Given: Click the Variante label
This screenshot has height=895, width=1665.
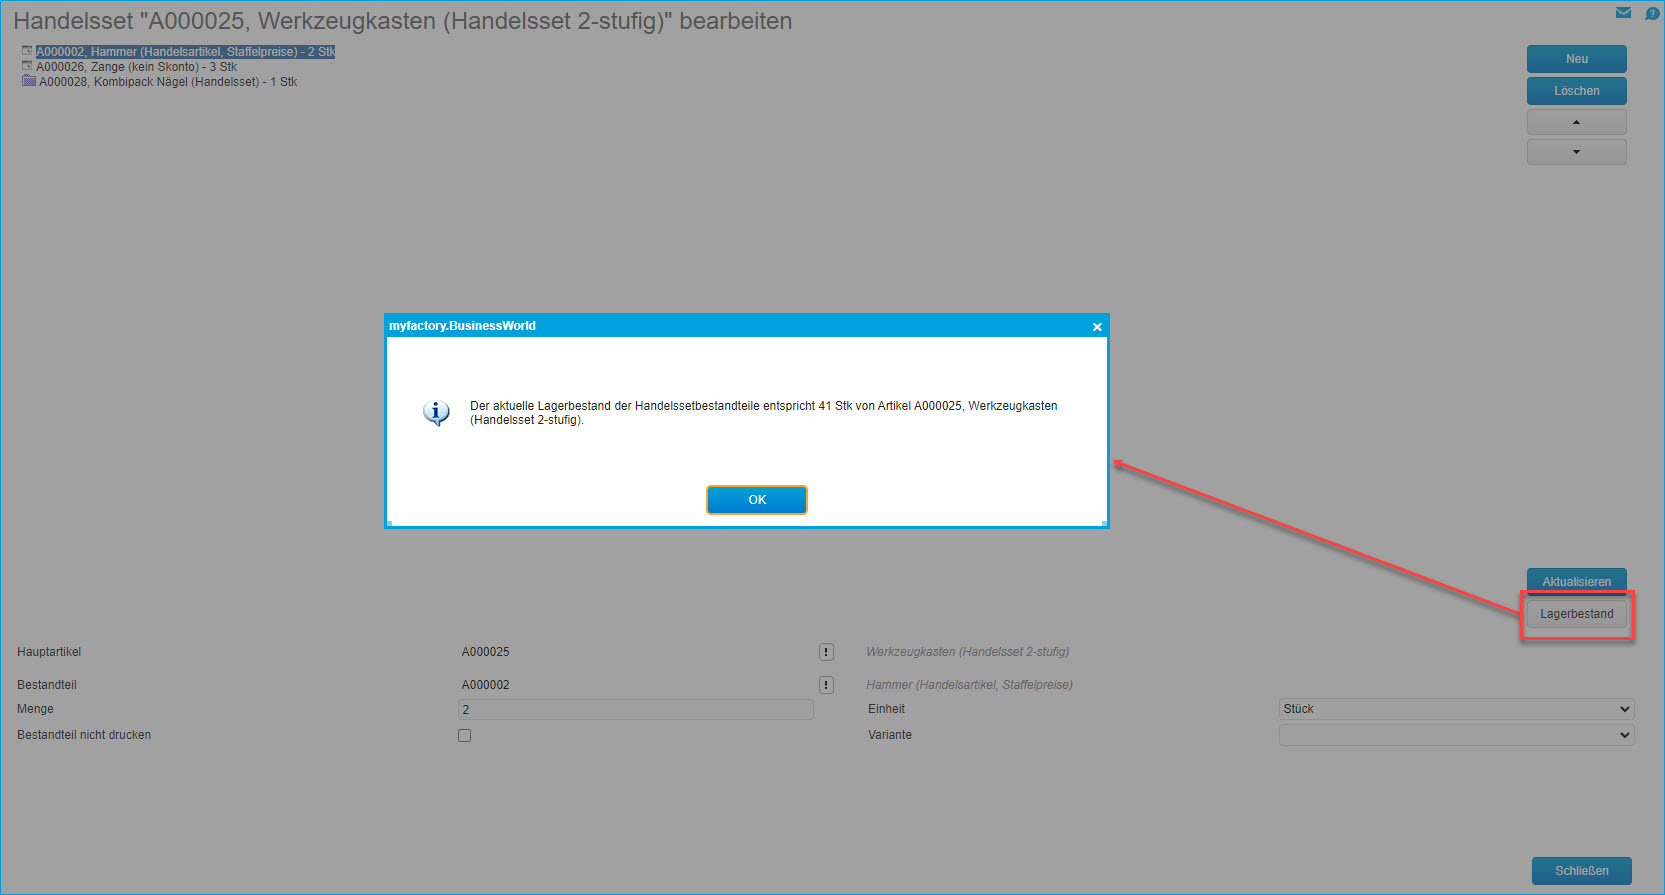Looking at the screenshot, I should click(x=890, y=735).
